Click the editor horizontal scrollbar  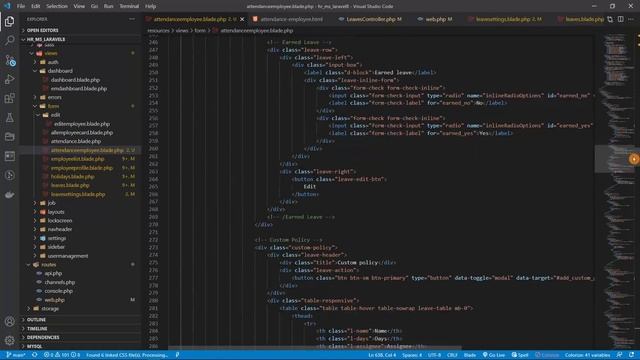click(x=315, y=348)
